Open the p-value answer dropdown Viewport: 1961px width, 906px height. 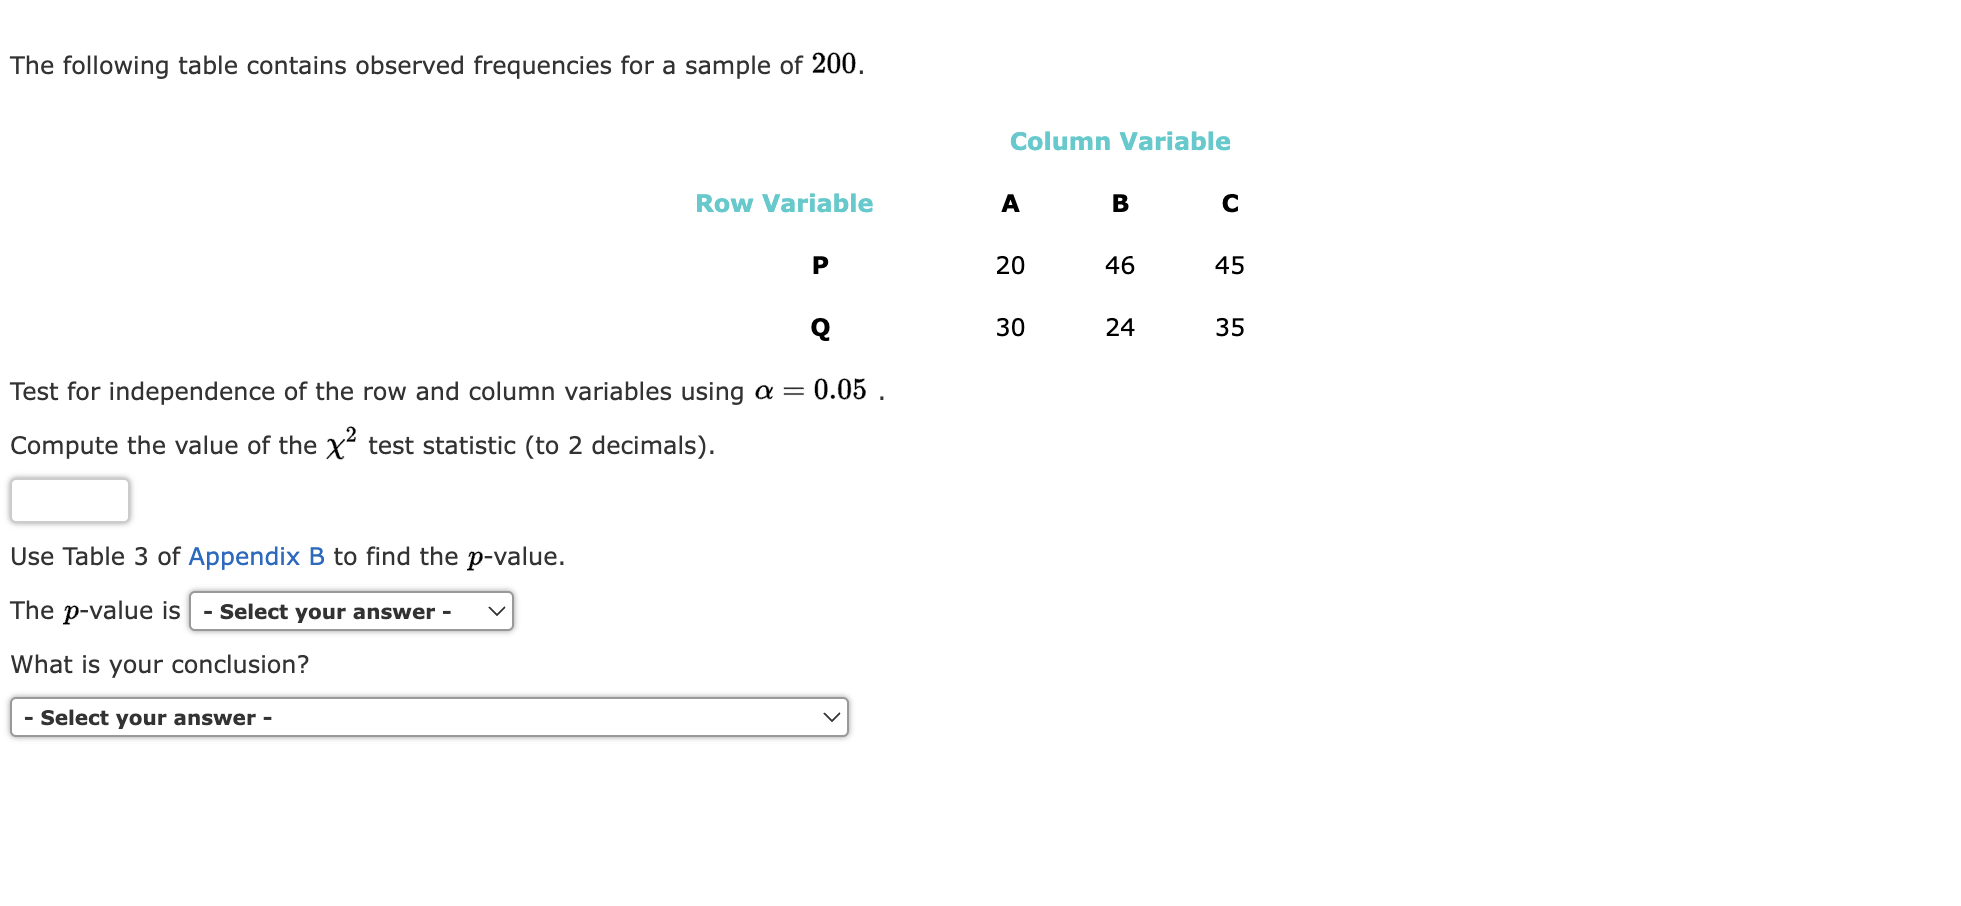click(x=350, y=611)
